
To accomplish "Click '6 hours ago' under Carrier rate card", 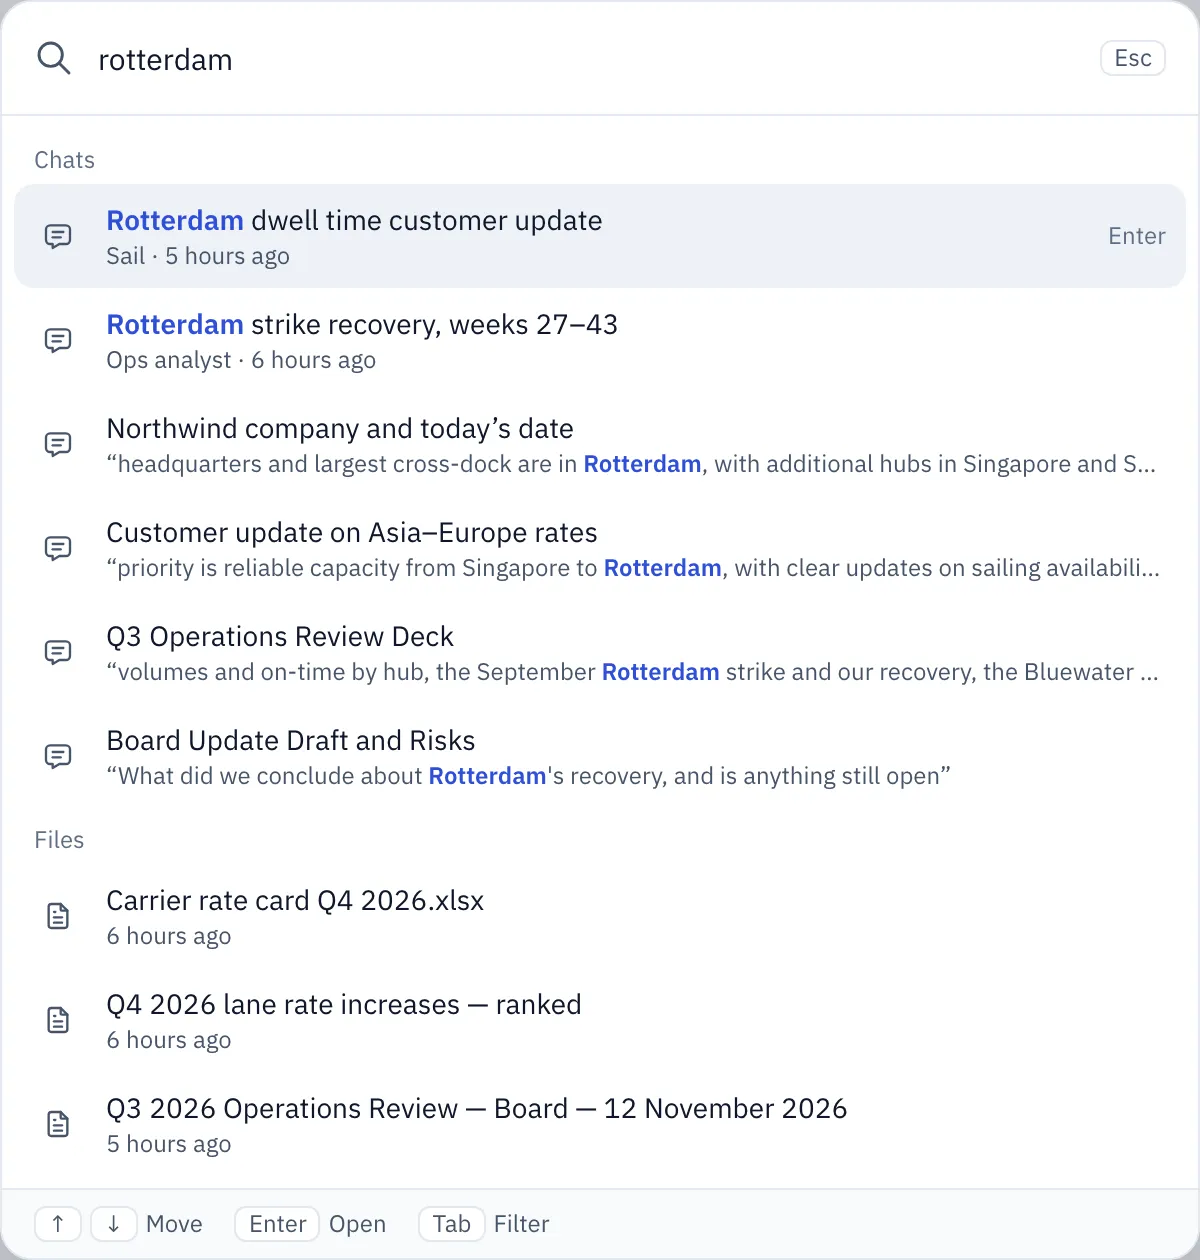I will 169,936.
